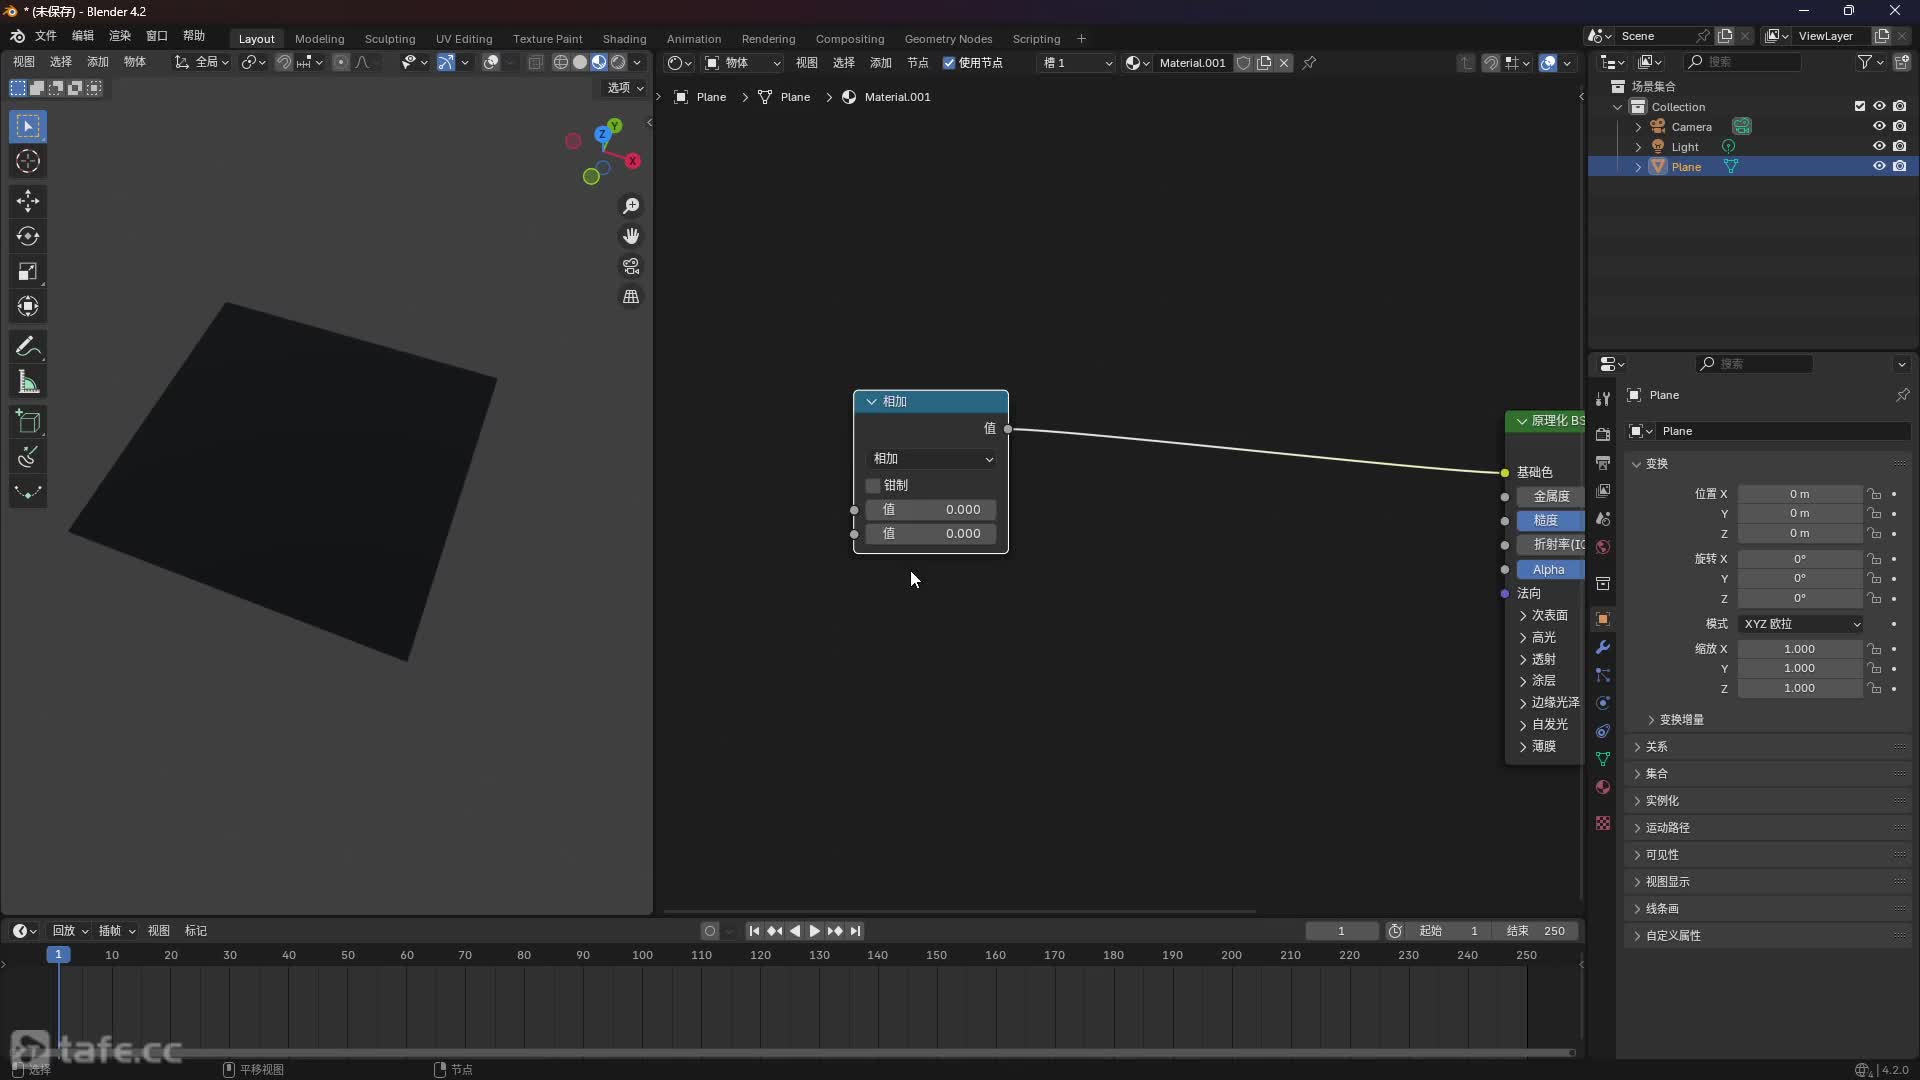
Task: Open the Output properties tab
Action: tap(1603, 462)
